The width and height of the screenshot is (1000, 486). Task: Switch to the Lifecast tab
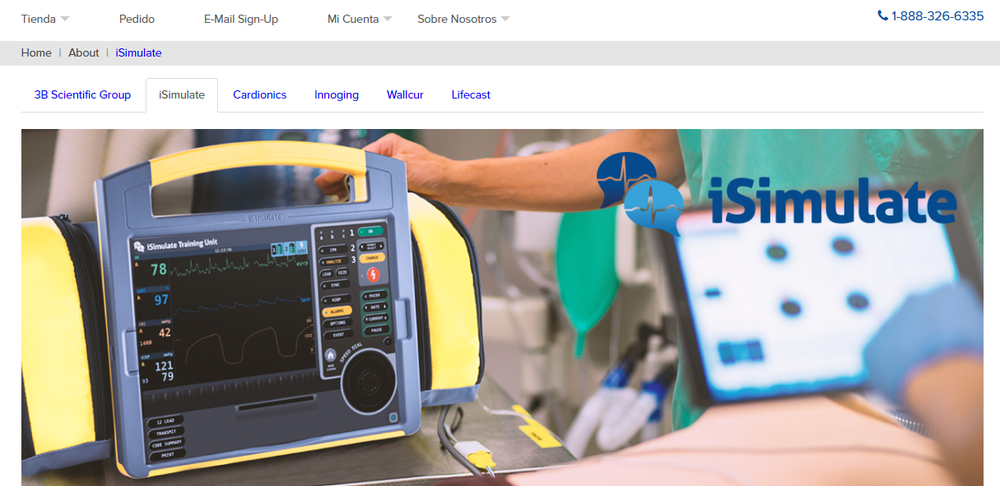pyautogui.click(x=471, y=95)
